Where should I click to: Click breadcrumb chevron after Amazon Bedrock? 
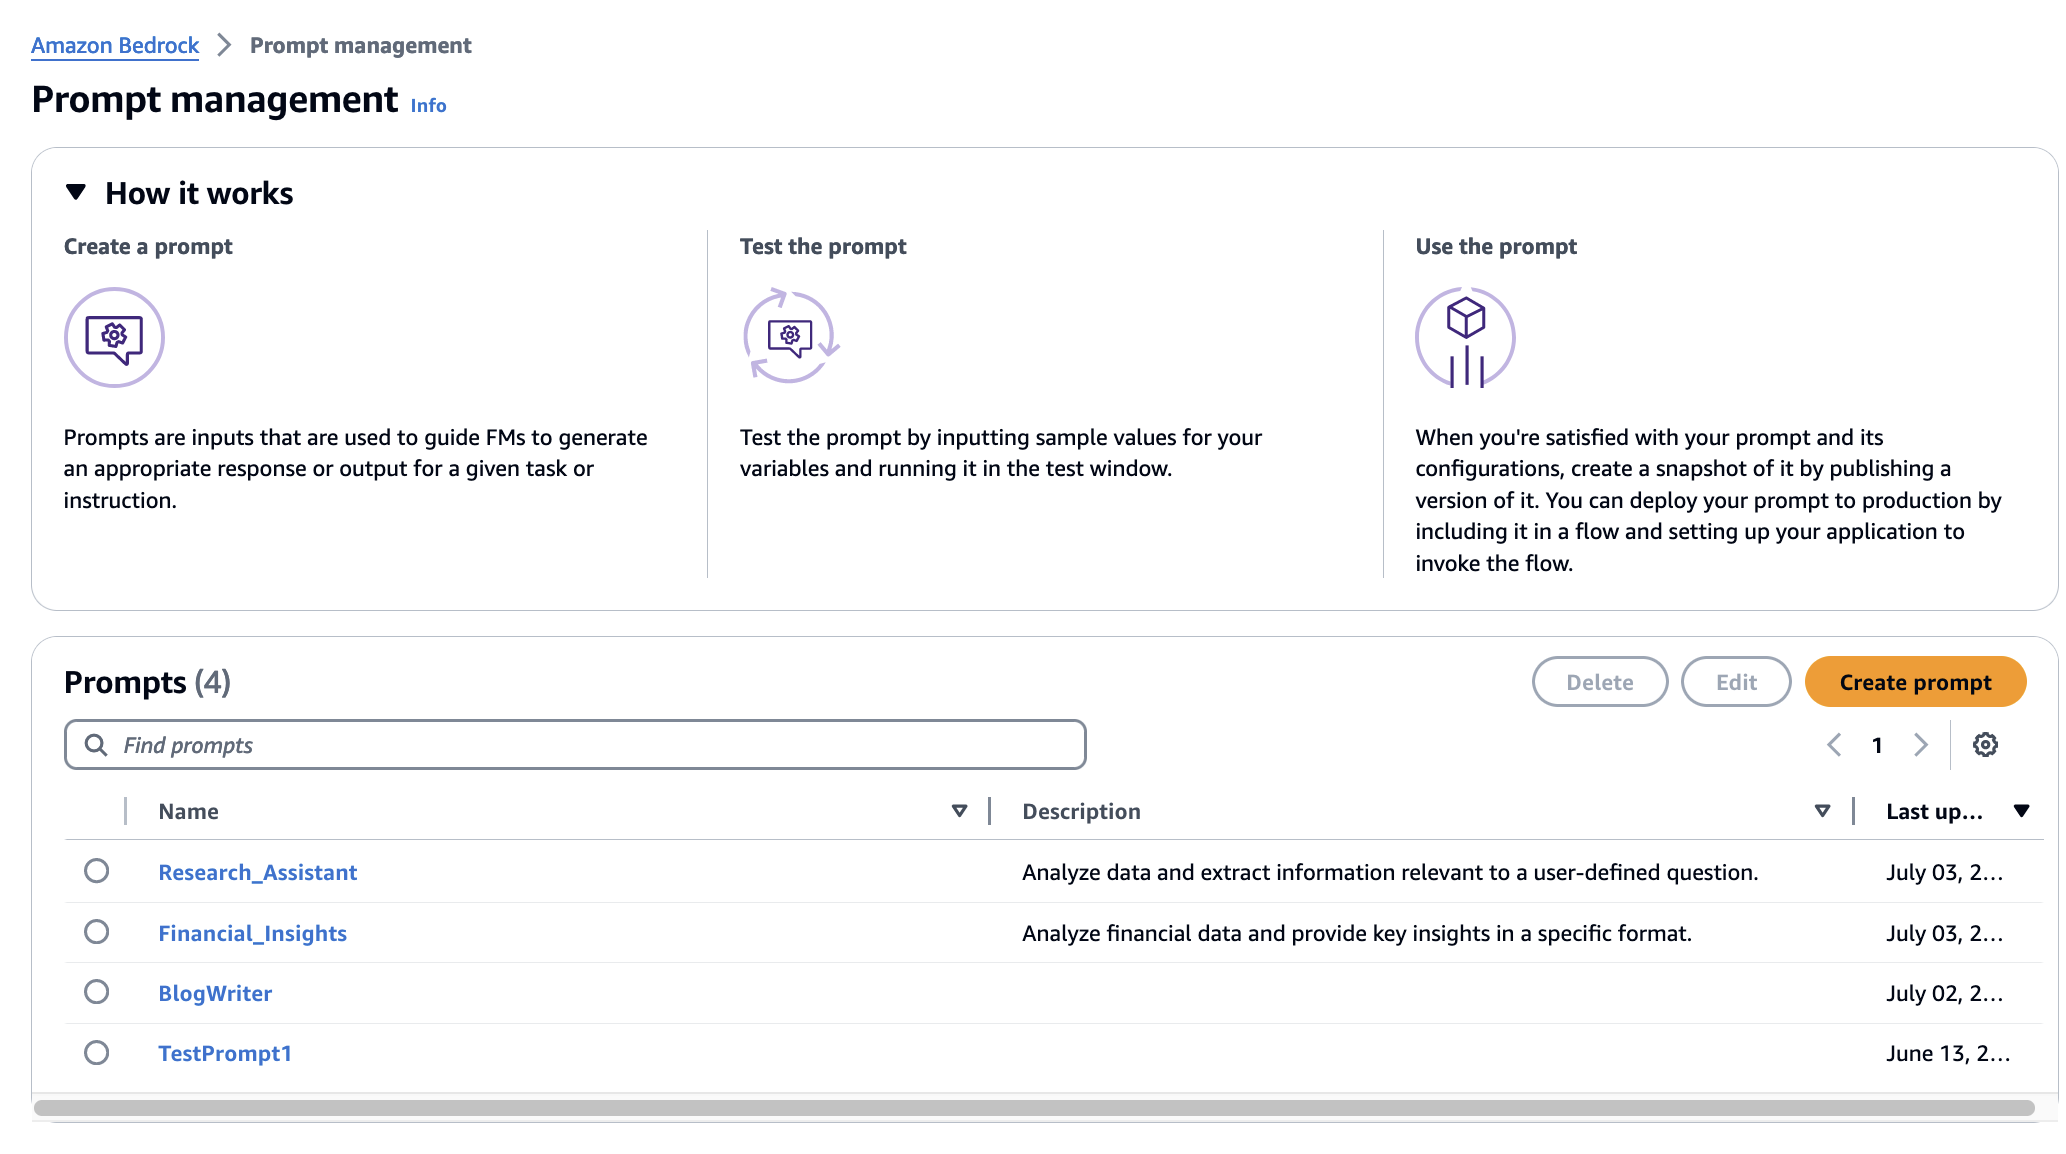[x=224, y=45]
